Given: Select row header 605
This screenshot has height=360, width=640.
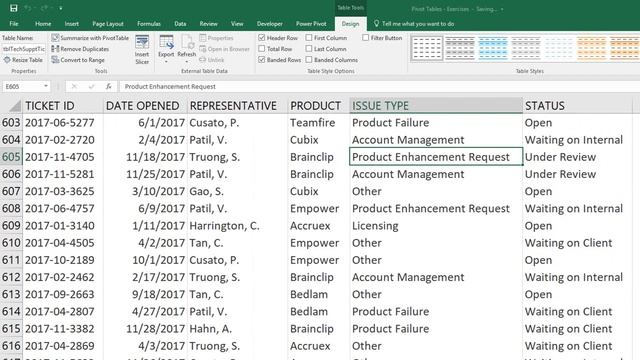Looking at the screenshot, I should click(x=11, y=157).
